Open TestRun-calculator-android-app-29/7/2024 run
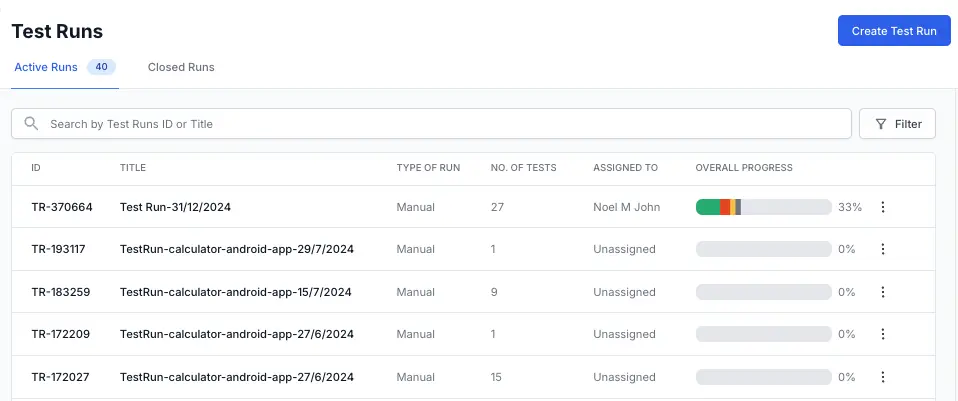 pyautogui.click(x=235, y=249)
